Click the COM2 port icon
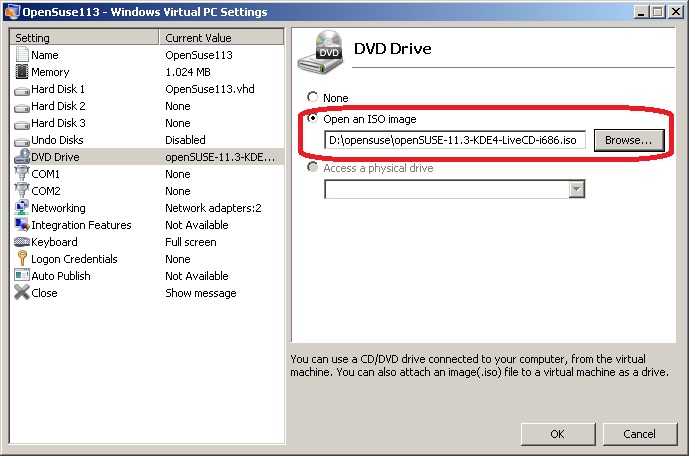The image size is (689, 456). [22, 191]
